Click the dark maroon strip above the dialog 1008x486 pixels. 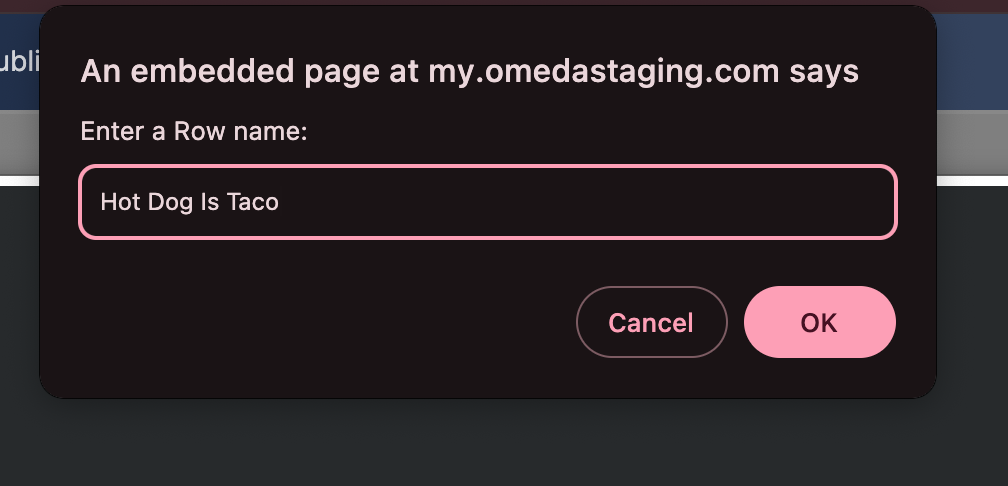tap(500, 3)
